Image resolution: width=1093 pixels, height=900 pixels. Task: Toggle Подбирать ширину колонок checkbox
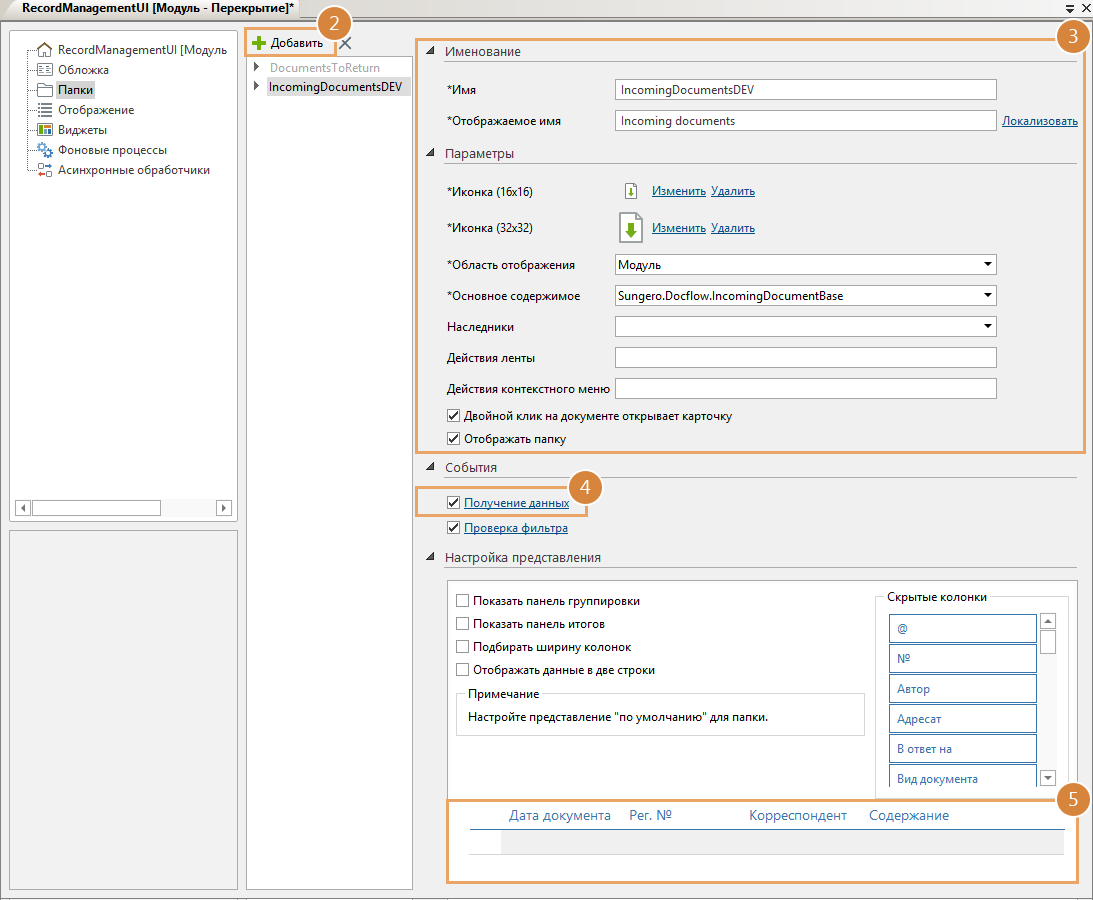tap(462, 647)
